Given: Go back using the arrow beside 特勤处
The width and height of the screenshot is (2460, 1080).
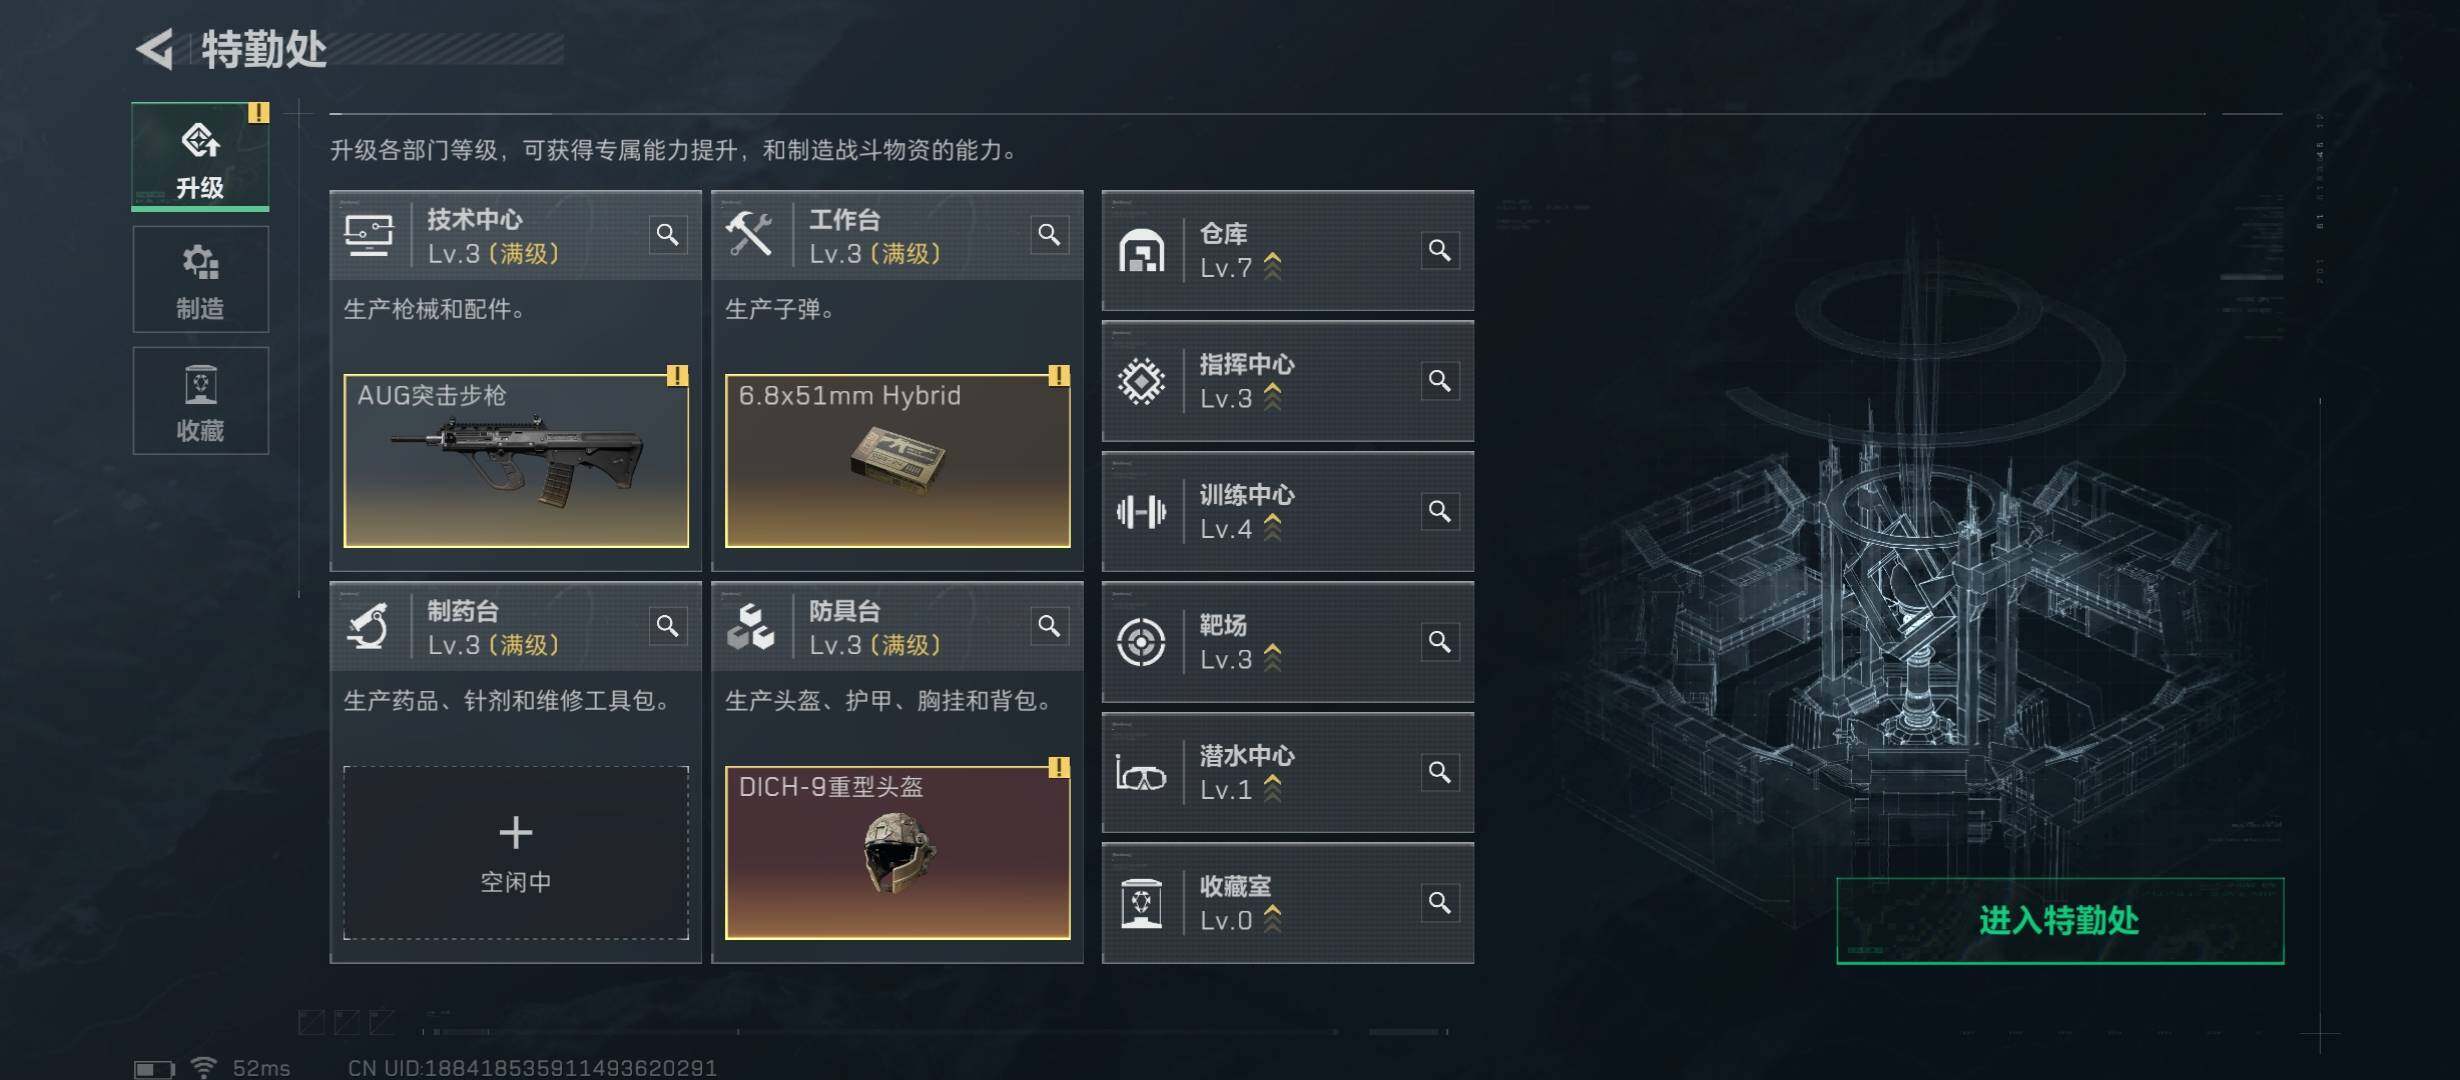Looking at the screenshot, I should (x=156, y=48).
